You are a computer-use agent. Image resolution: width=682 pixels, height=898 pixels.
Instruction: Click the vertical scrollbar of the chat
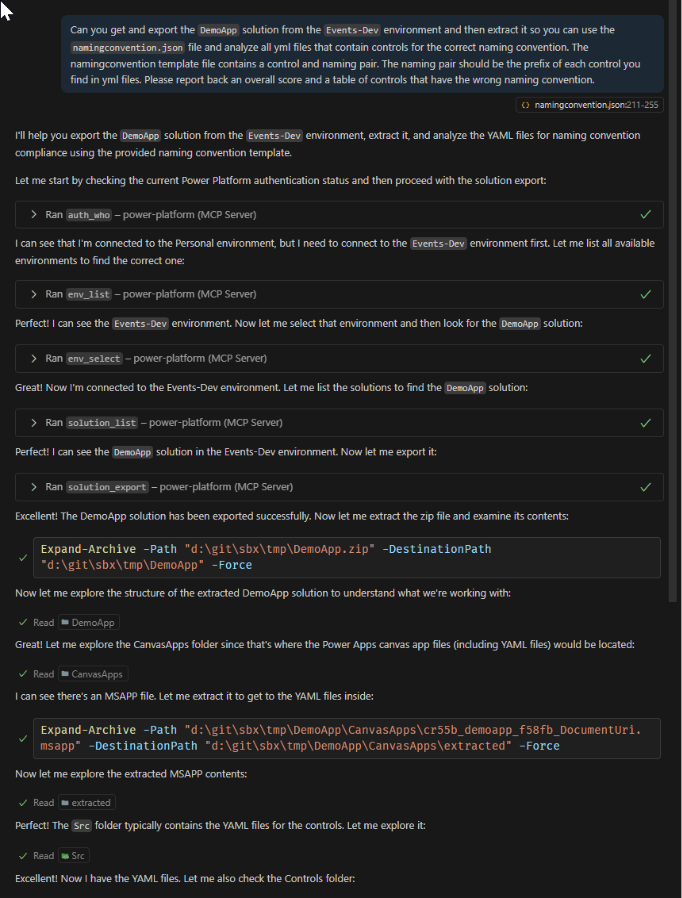point(674,301)
